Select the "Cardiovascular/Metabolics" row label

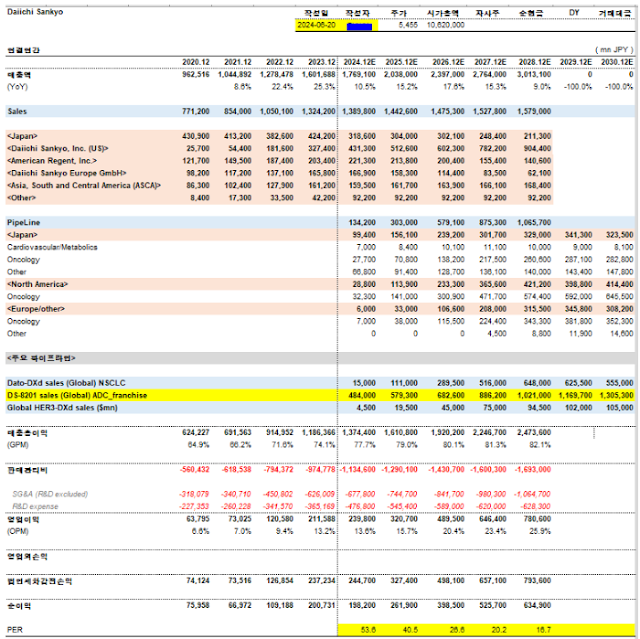[x=52, y=247]
